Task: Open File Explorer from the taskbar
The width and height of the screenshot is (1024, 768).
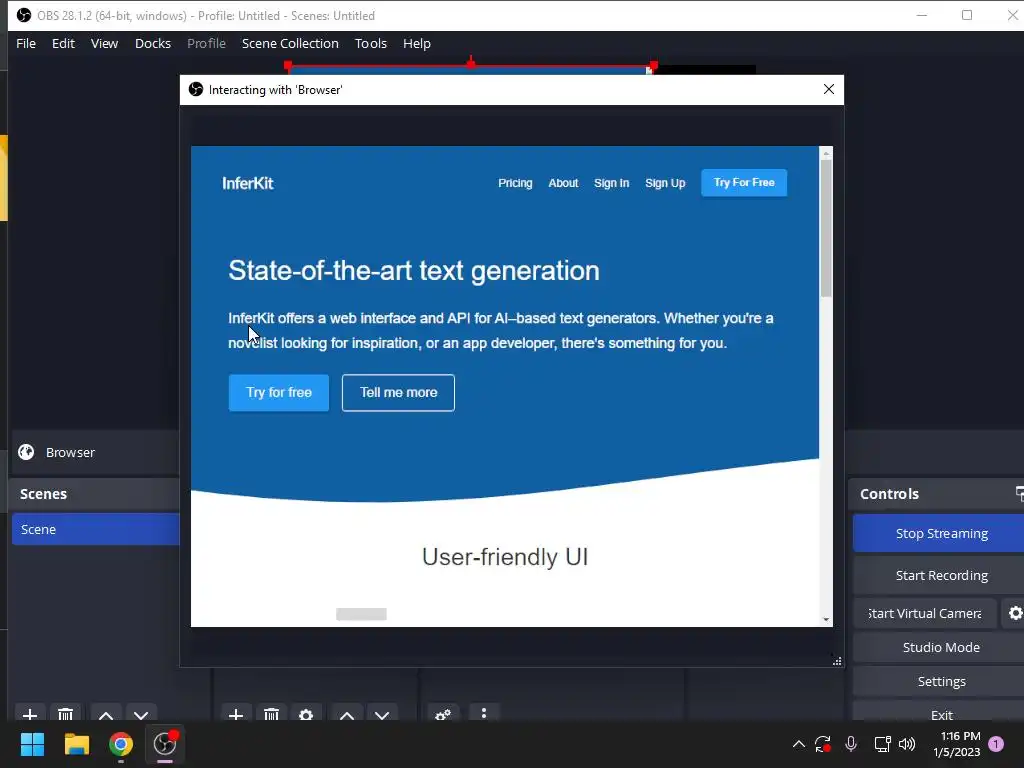Action: coord(76,744)
